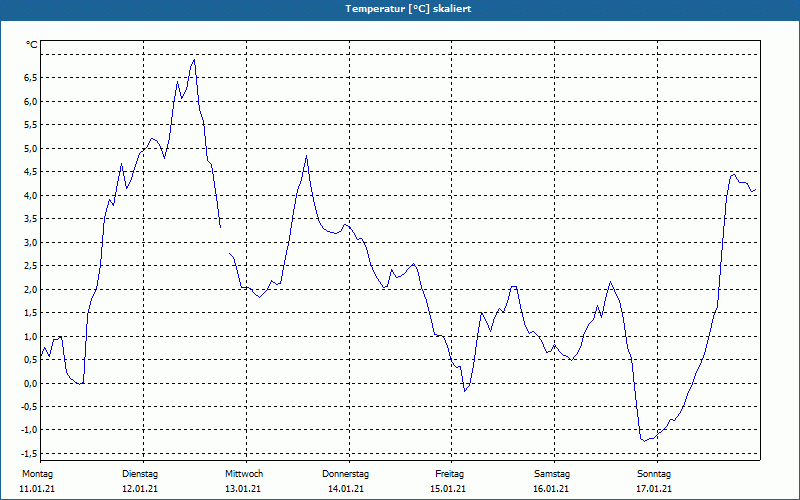Click the 1,5 y-axis value
Viewport: 800px width, 500px height.
pos(30,312)
